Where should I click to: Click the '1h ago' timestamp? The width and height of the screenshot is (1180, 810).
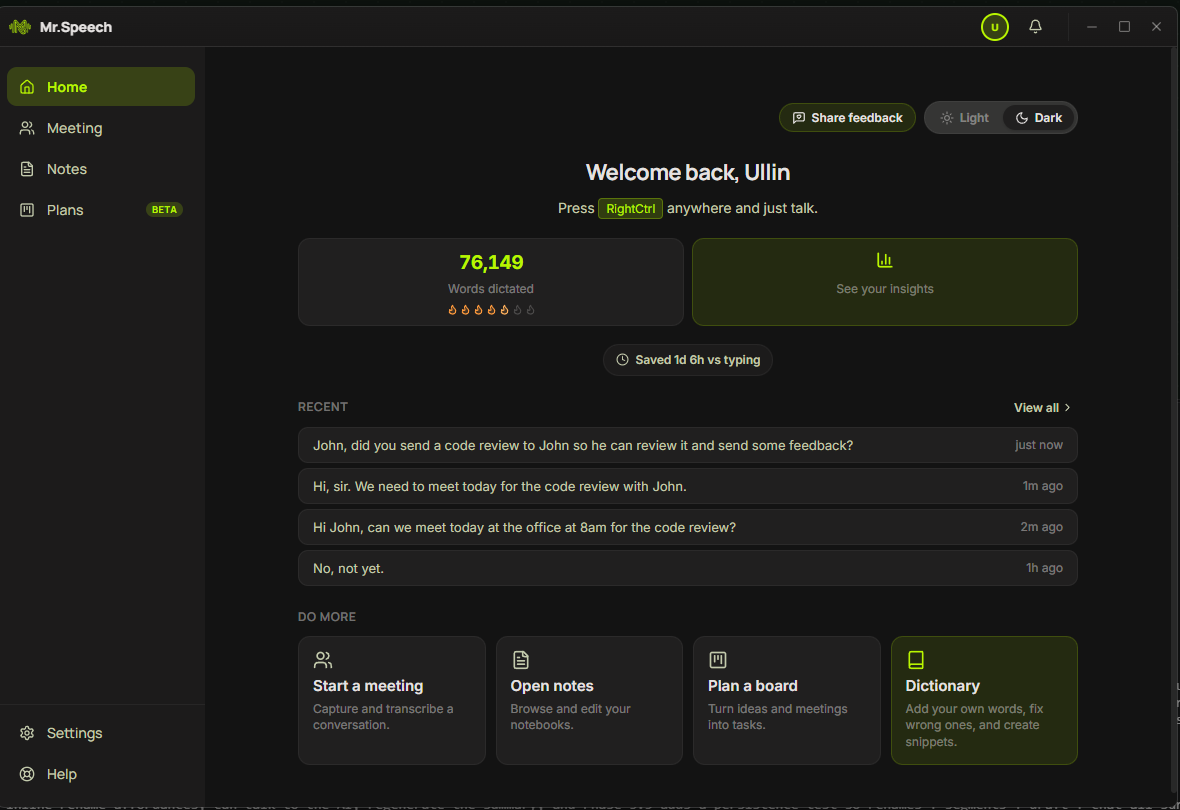[x=1045, y=568]
